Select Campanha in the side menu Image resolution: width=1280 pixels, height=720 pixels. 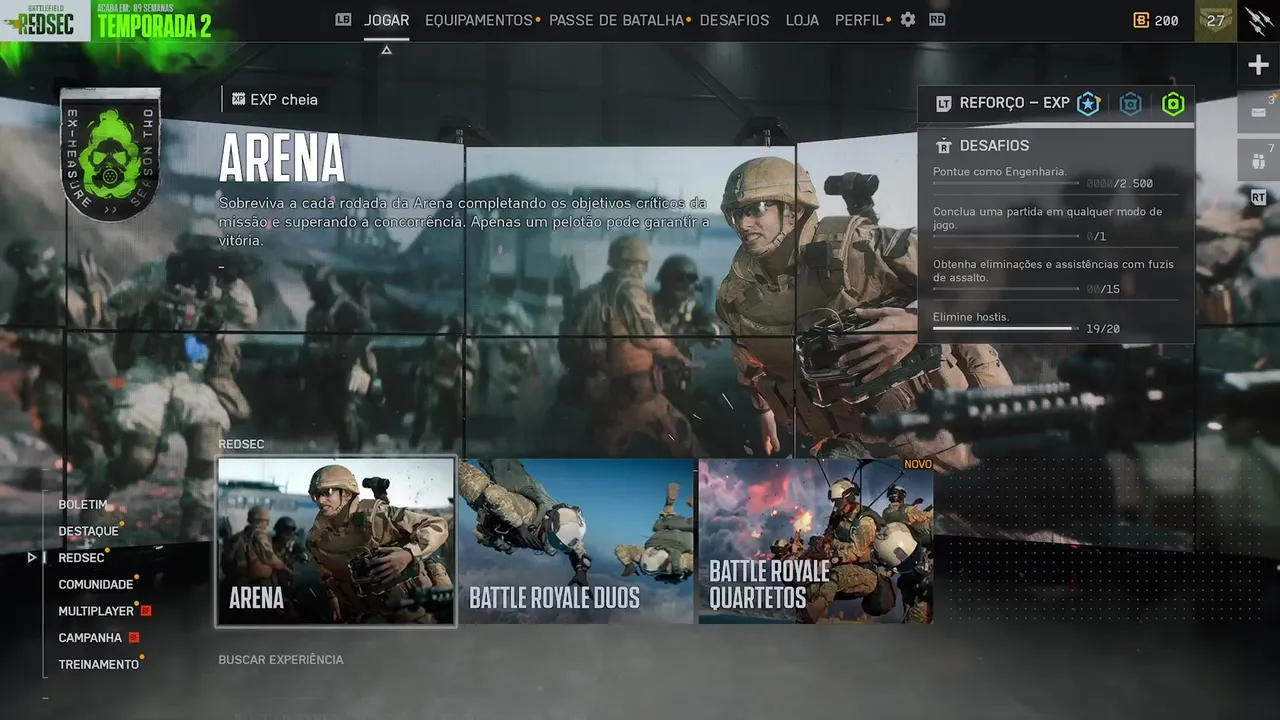click(x=90, y=637)
